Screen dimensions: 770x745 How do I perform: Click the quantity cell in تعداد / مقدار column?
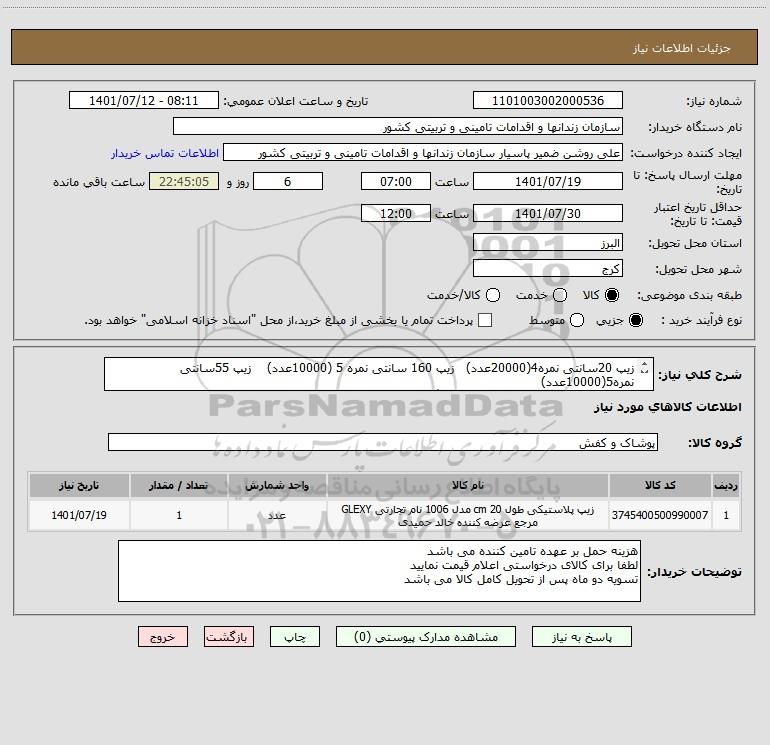[179, 515]
